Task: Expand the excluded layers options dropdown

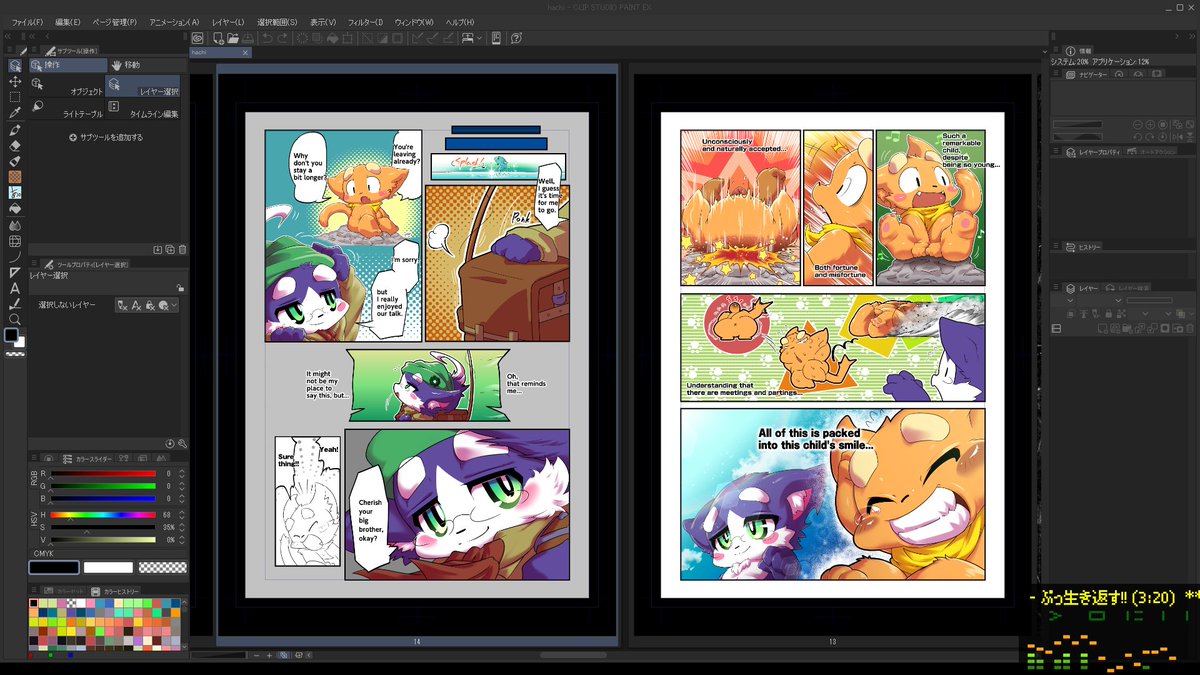Action: pyautogui.click(x=174, y=304)
